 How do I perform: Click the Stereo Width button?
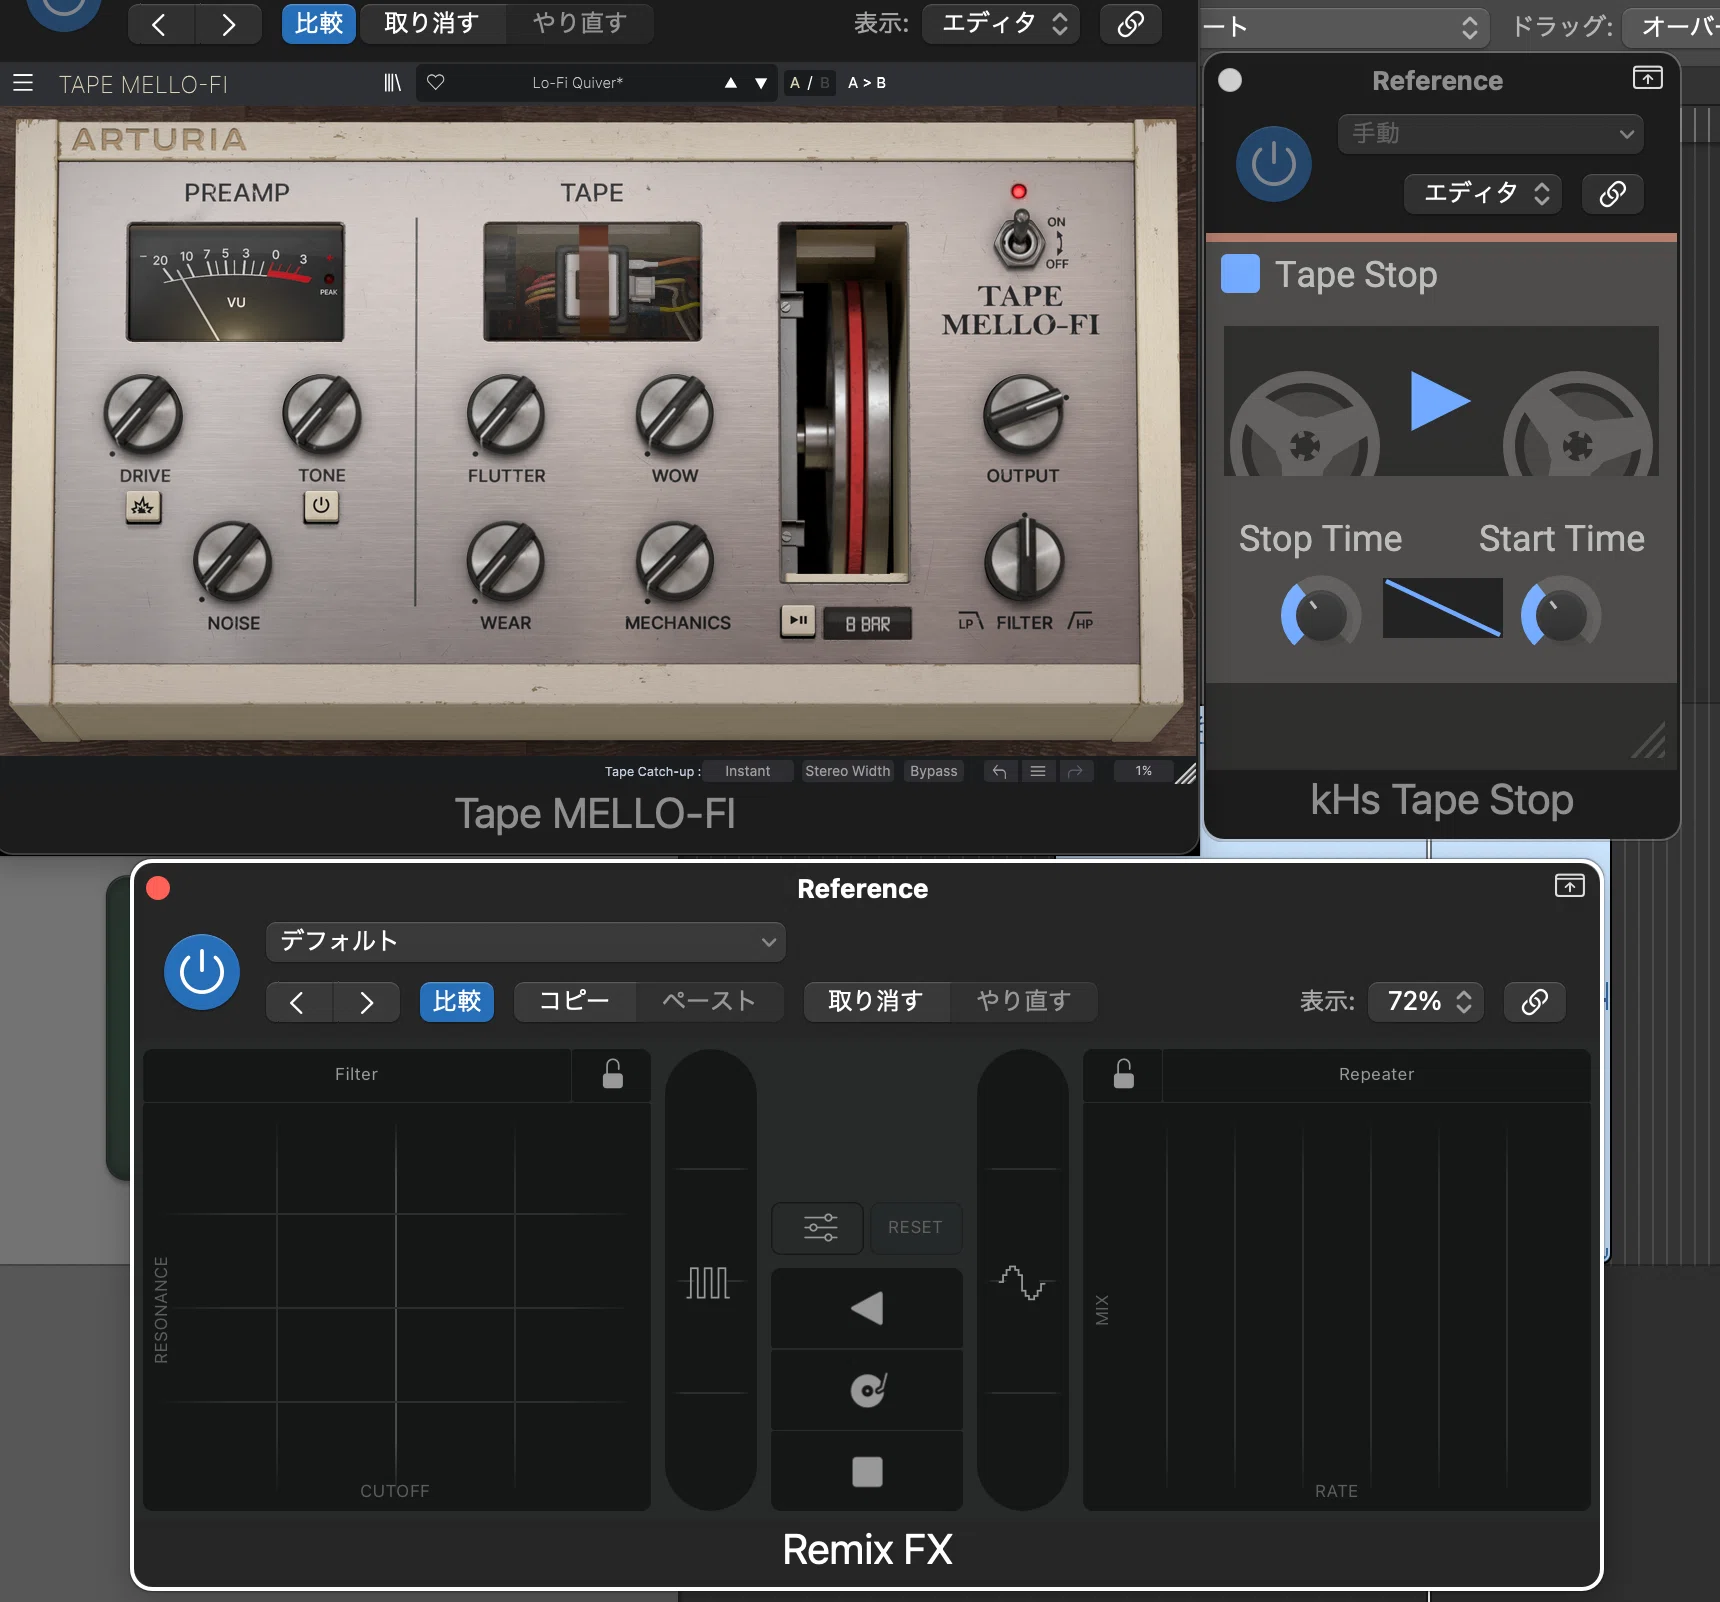847,771
